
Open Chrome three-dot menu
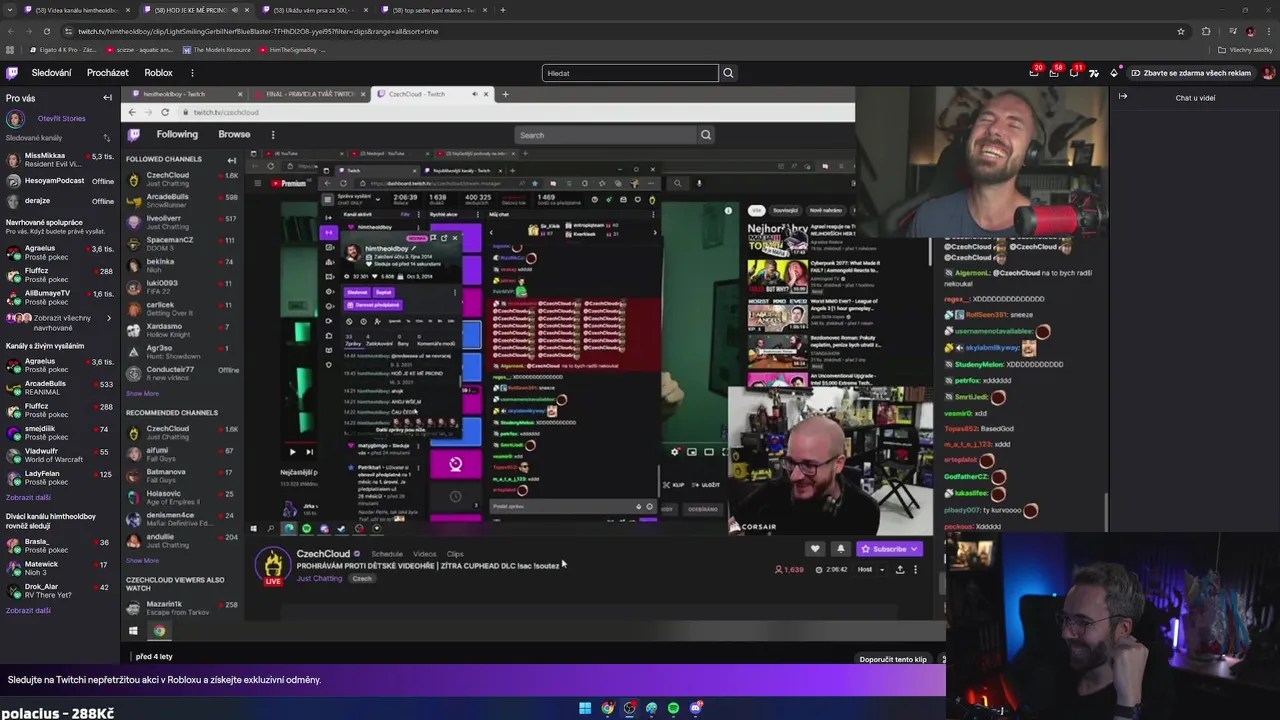click(x=1269, y=31)
